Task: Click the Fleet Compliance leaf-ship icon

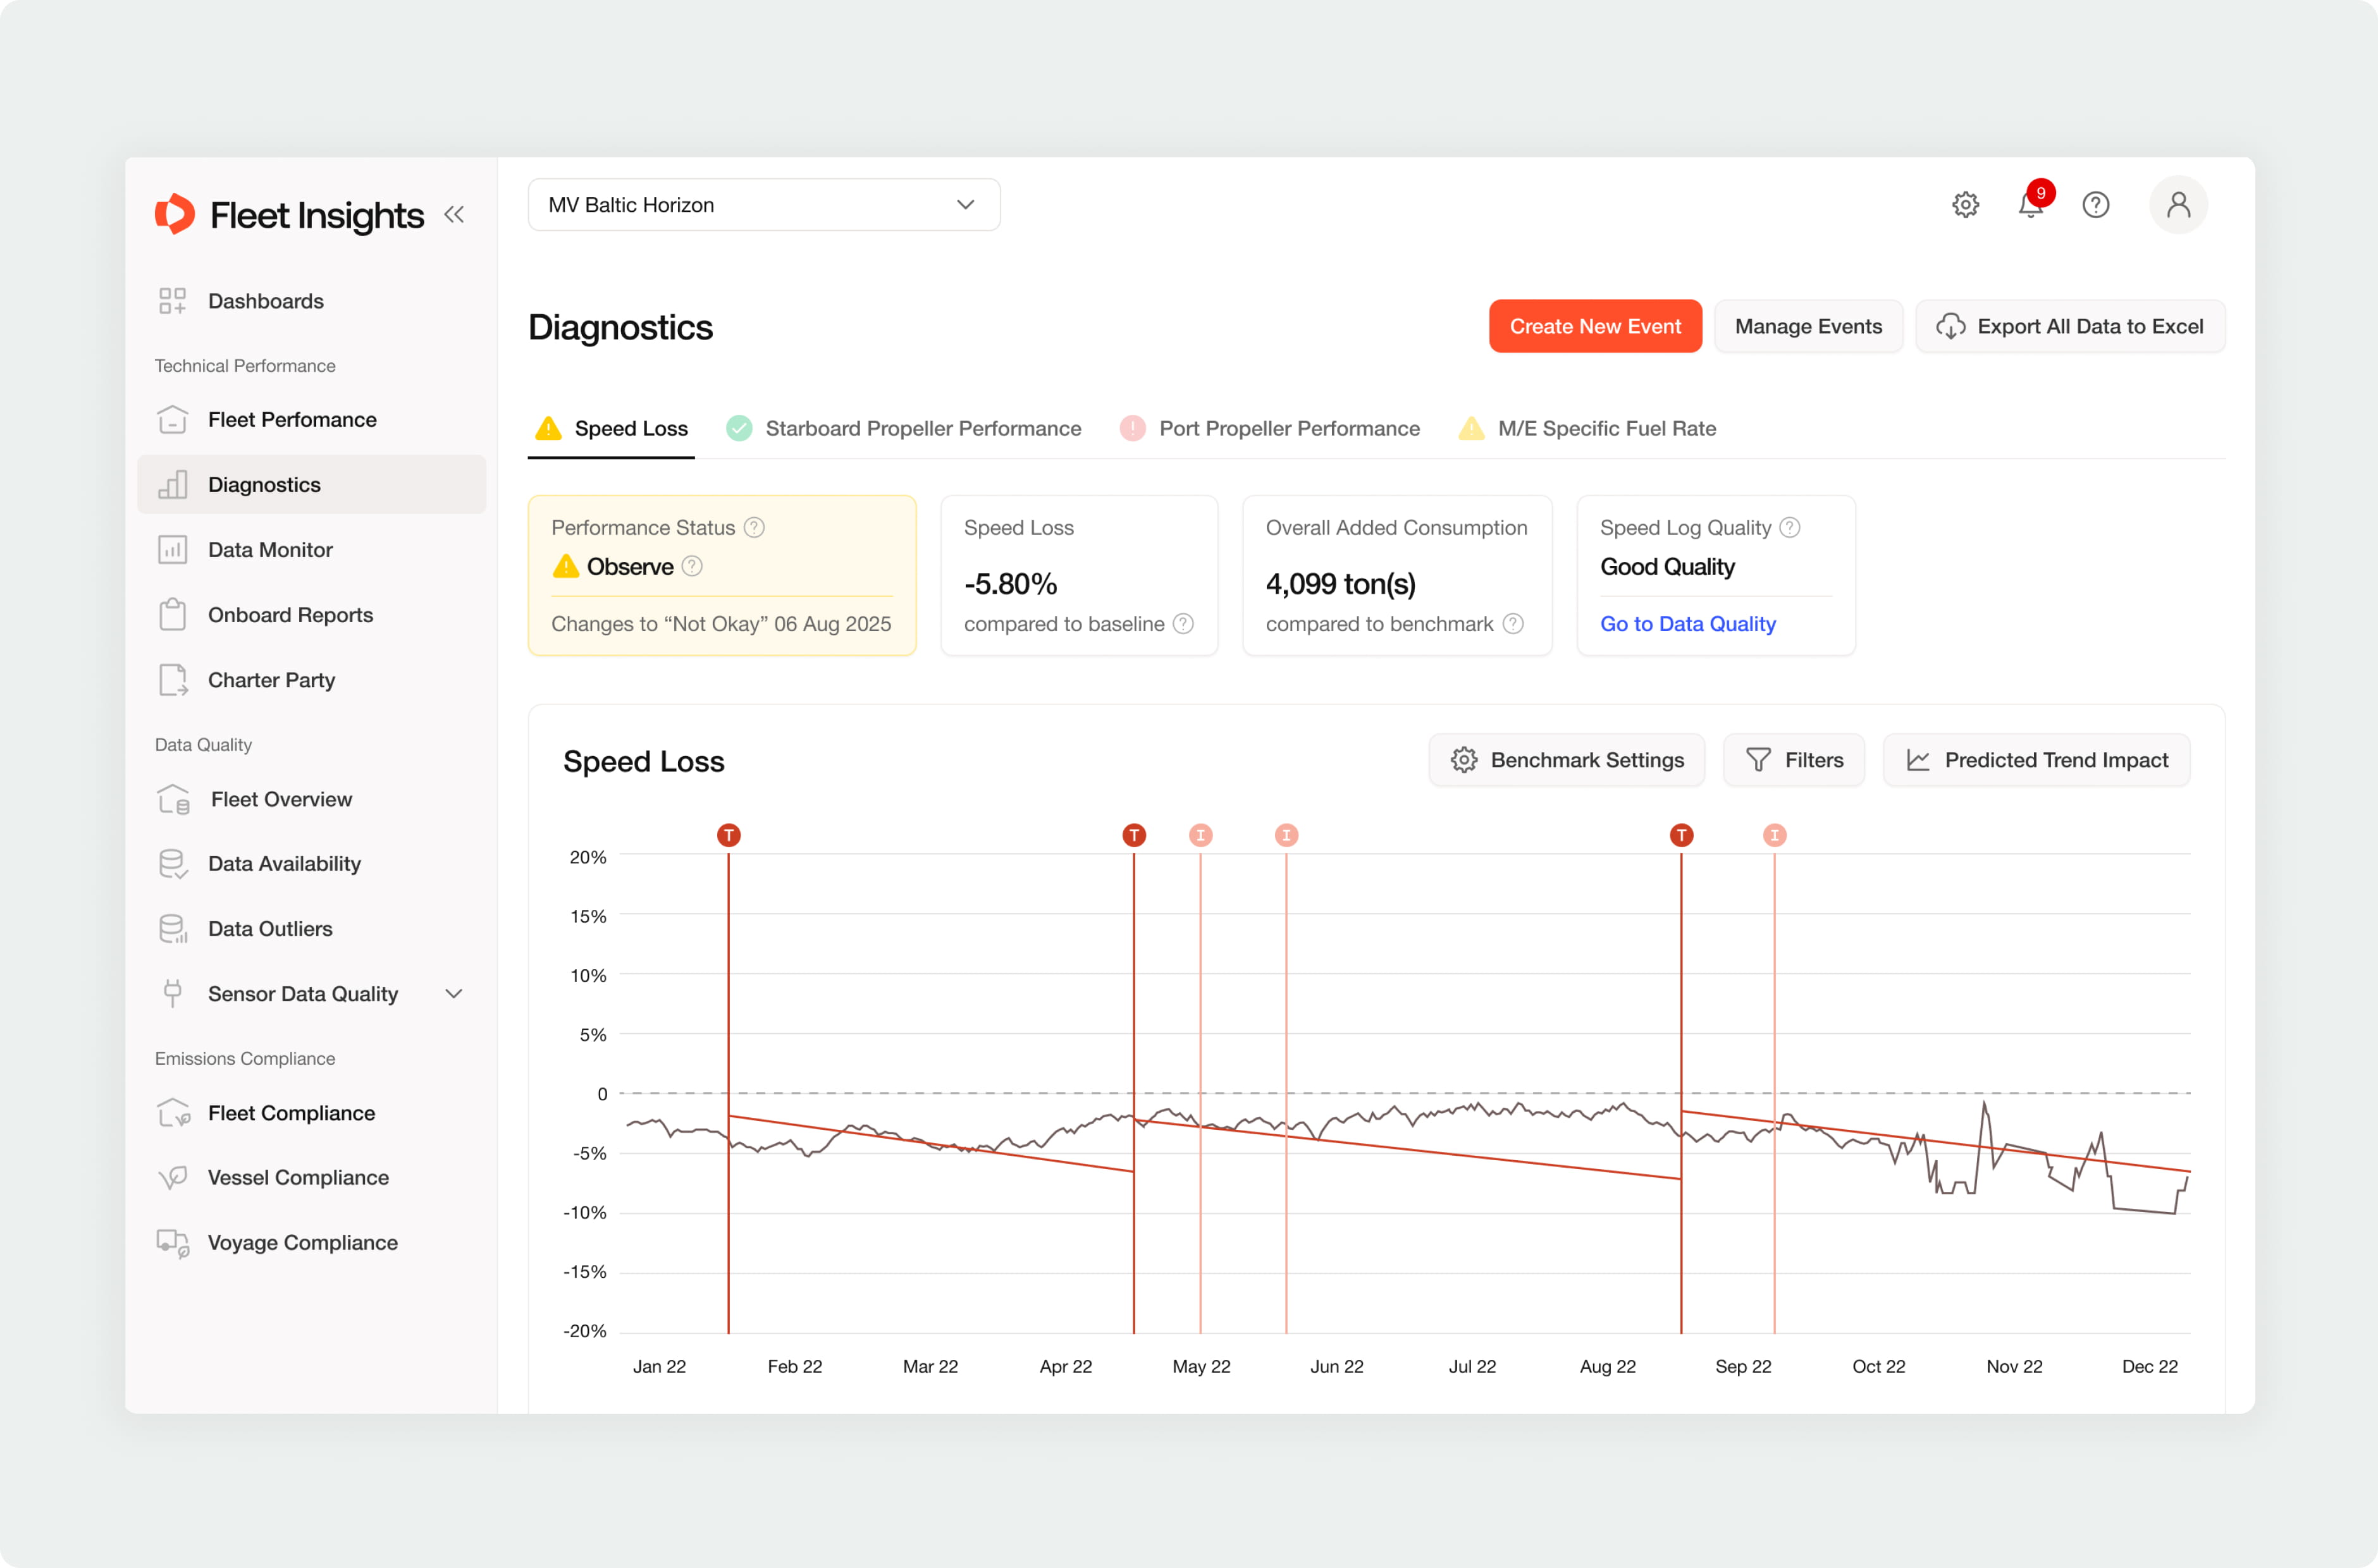Action: 173,1113
